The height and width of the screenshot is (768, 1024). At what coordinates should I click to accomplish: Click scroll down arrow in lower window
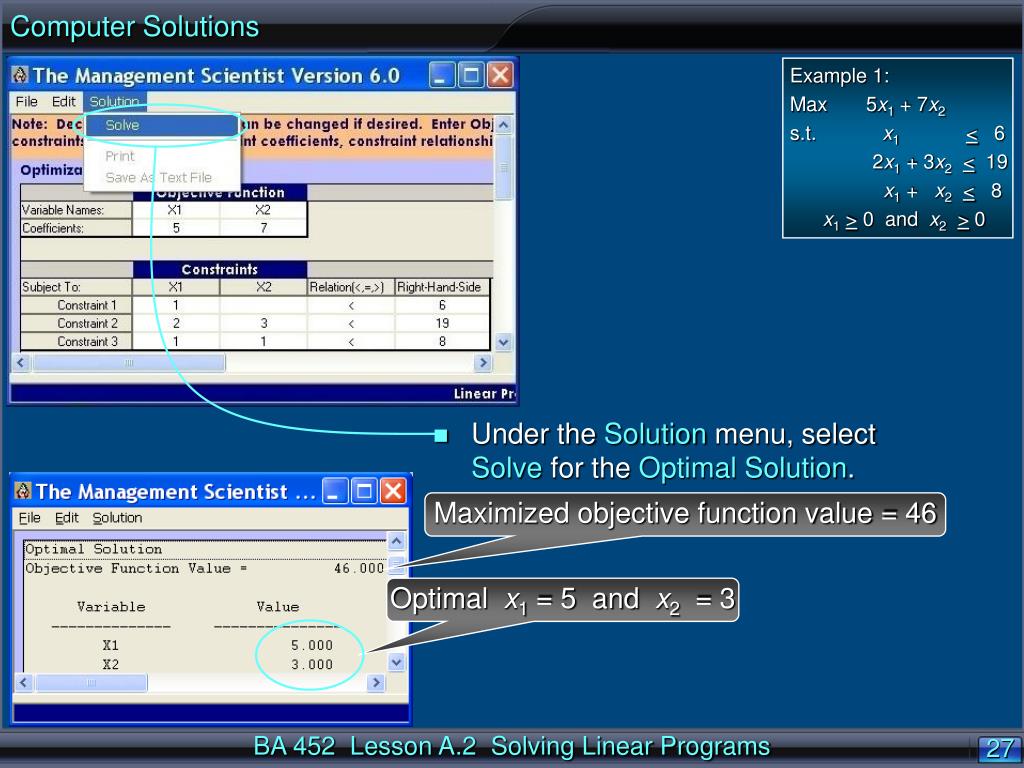coord(396,663)
